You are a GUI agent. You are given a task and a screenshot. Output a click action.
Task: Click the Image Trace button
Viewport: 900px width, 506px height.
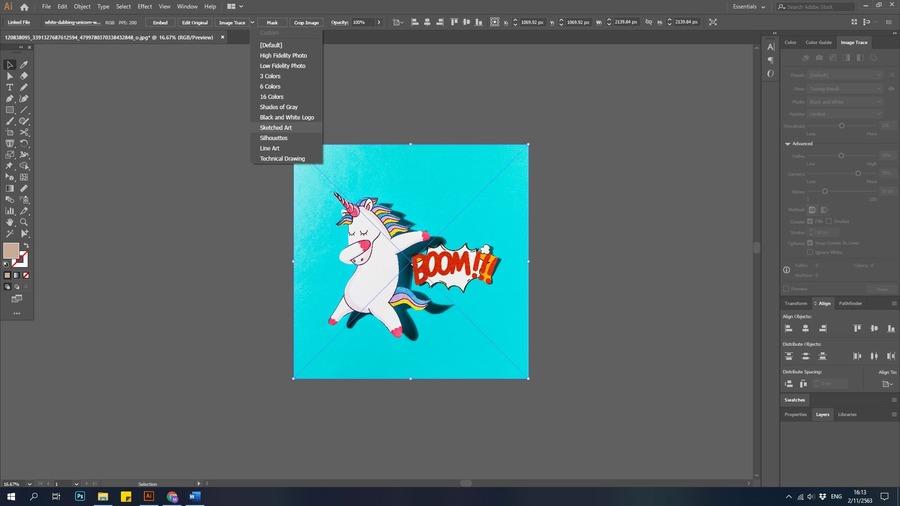[232, 22]
